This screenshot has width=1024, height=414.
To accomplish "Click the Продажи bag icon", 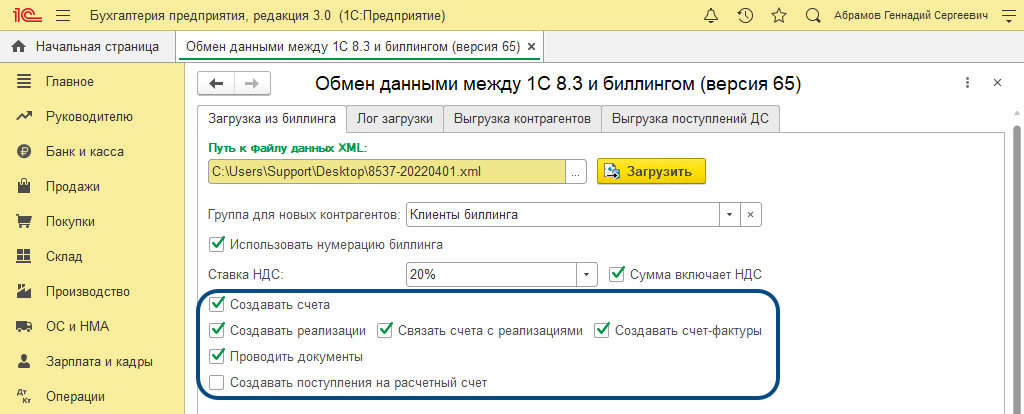I will coord(24,187).
